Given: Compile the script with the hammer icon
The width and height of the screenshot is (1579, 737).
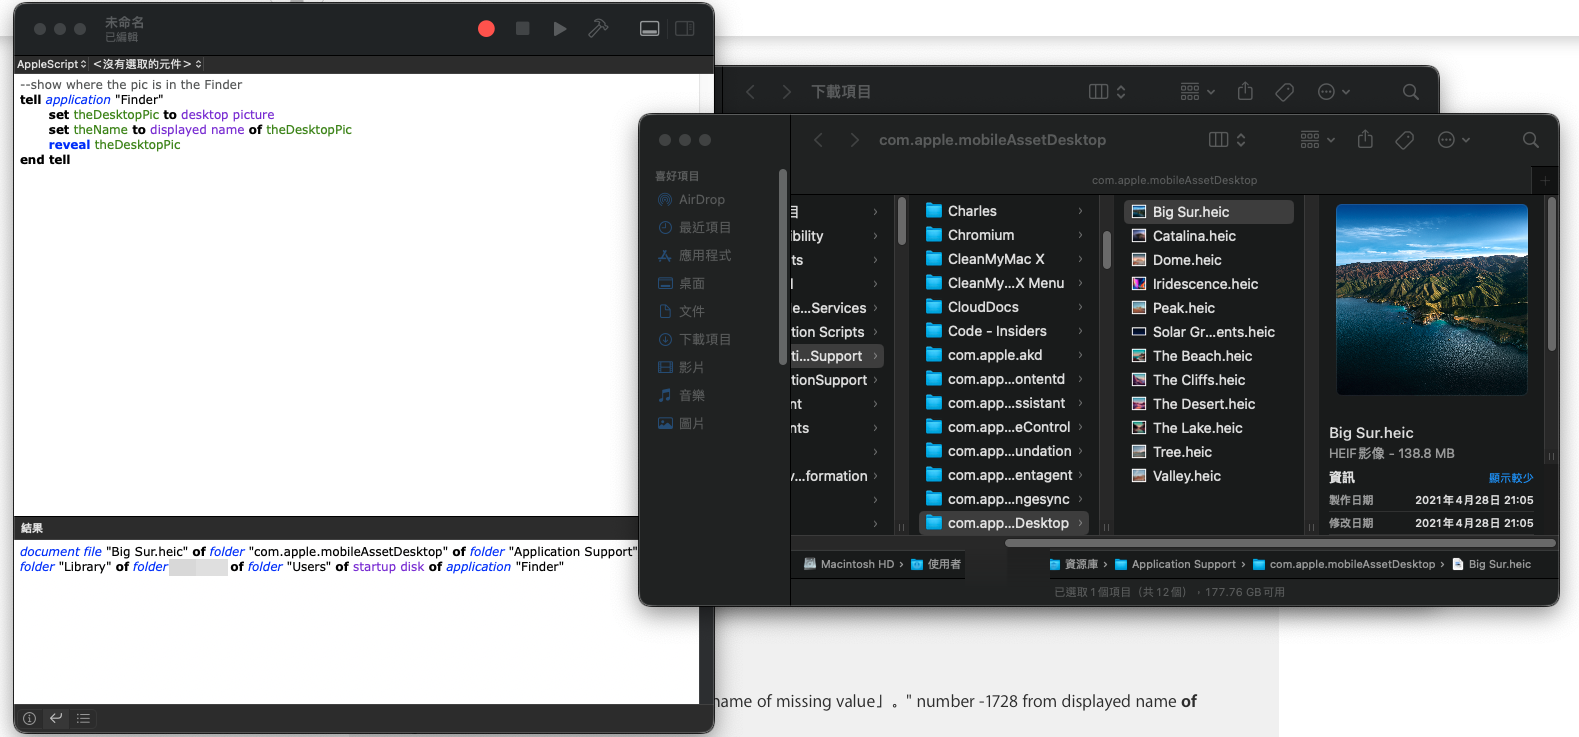Looking at the screenshot, I should (x=598, y=29).
